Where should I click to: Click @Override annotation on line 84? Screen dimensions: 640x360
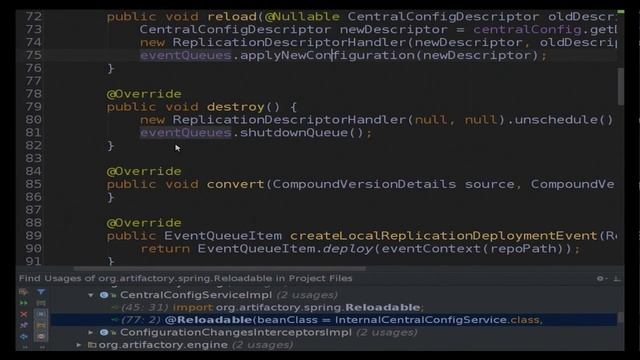point(144,171)
